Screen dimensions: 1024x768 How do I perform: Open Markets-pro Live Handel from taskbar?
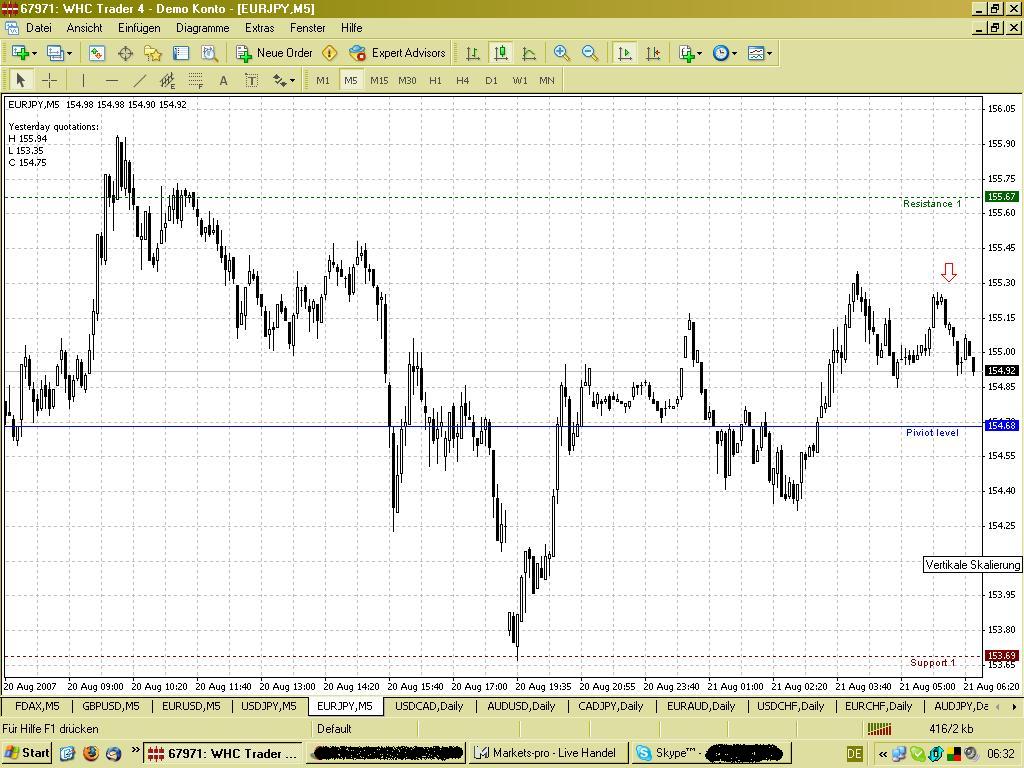[x=548, y=753]
